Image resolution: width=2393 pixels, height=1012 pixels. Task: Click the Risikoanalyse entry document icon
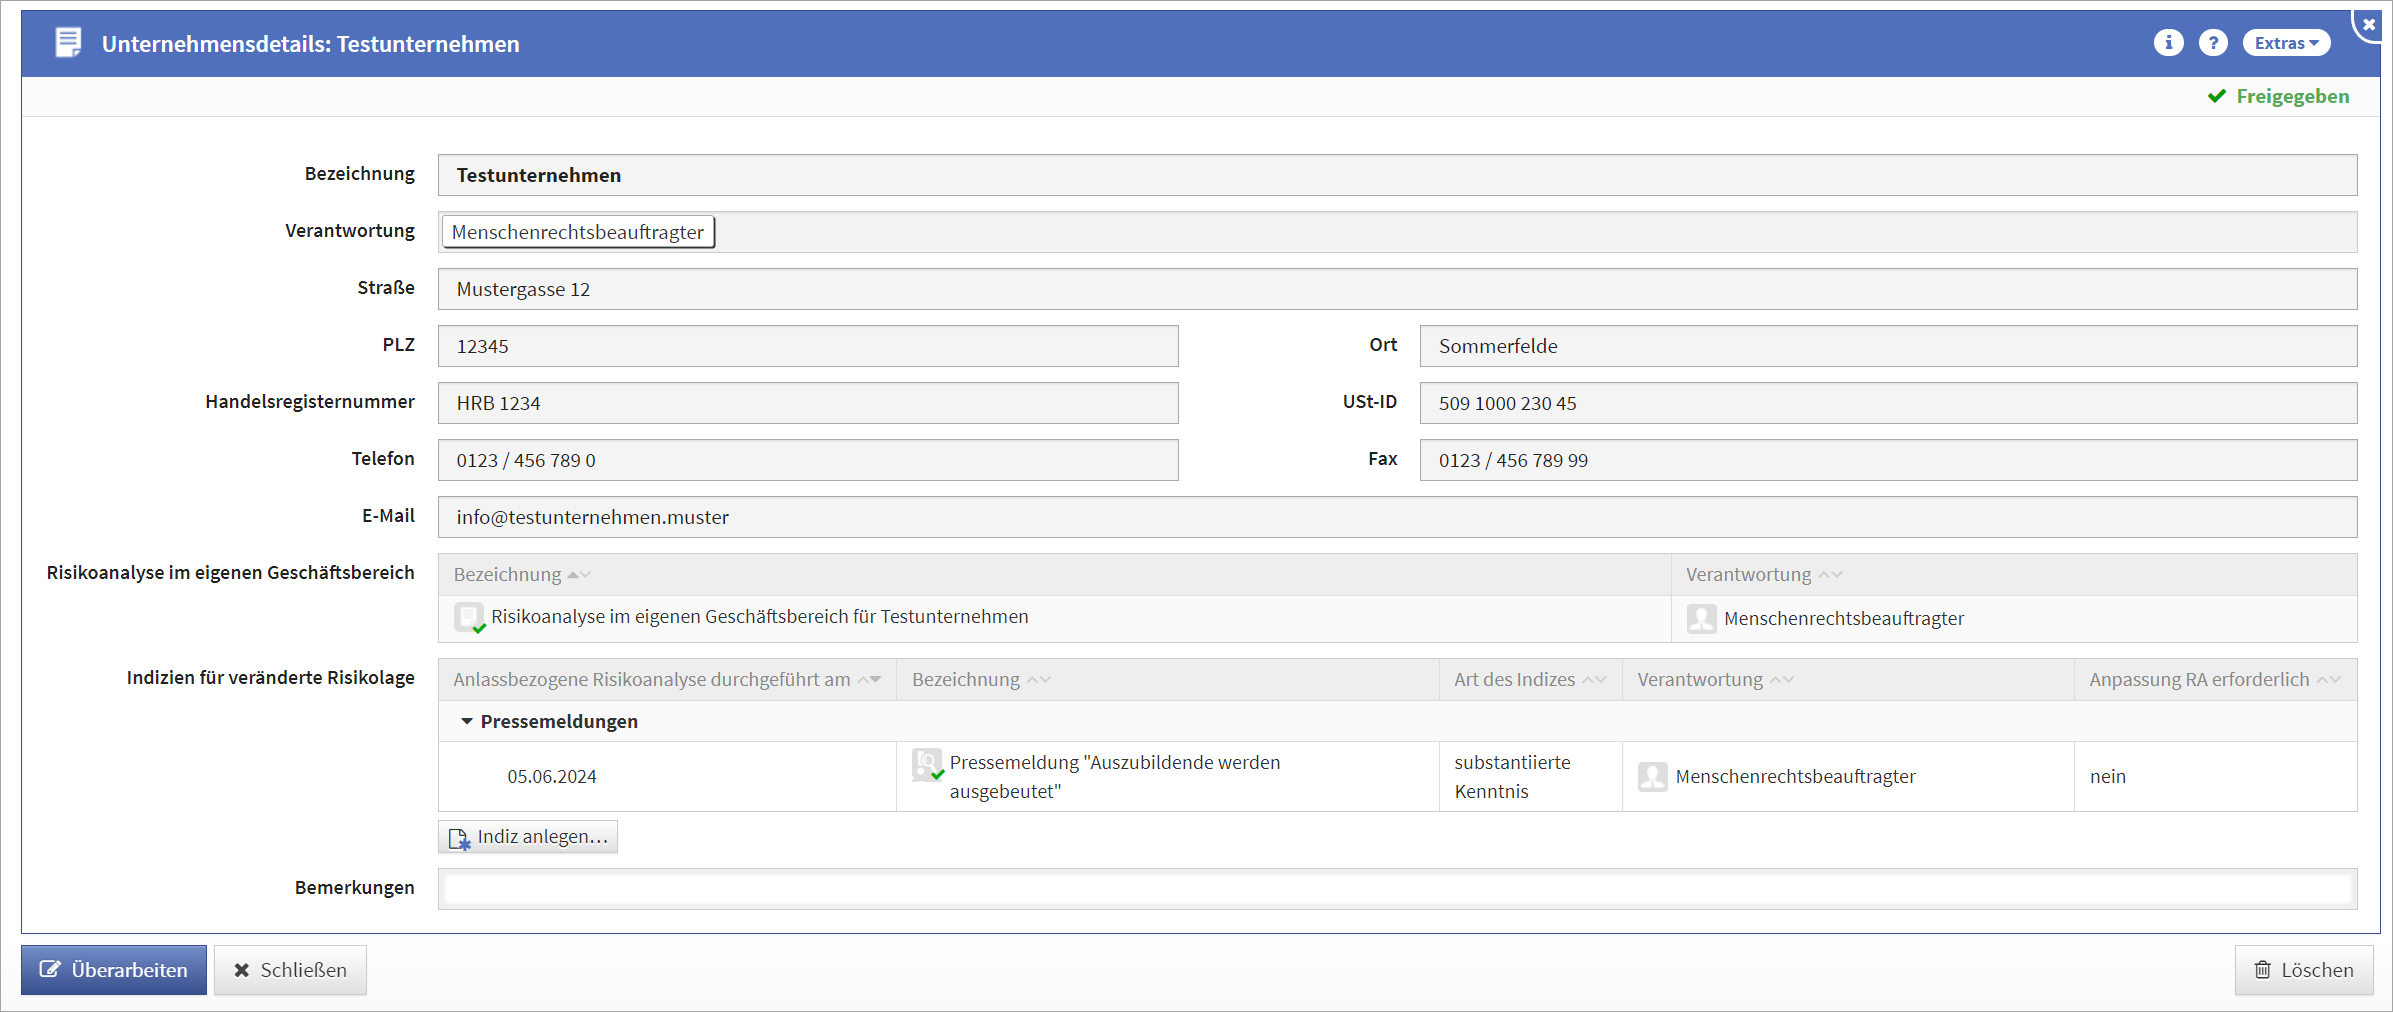(469, 617)
